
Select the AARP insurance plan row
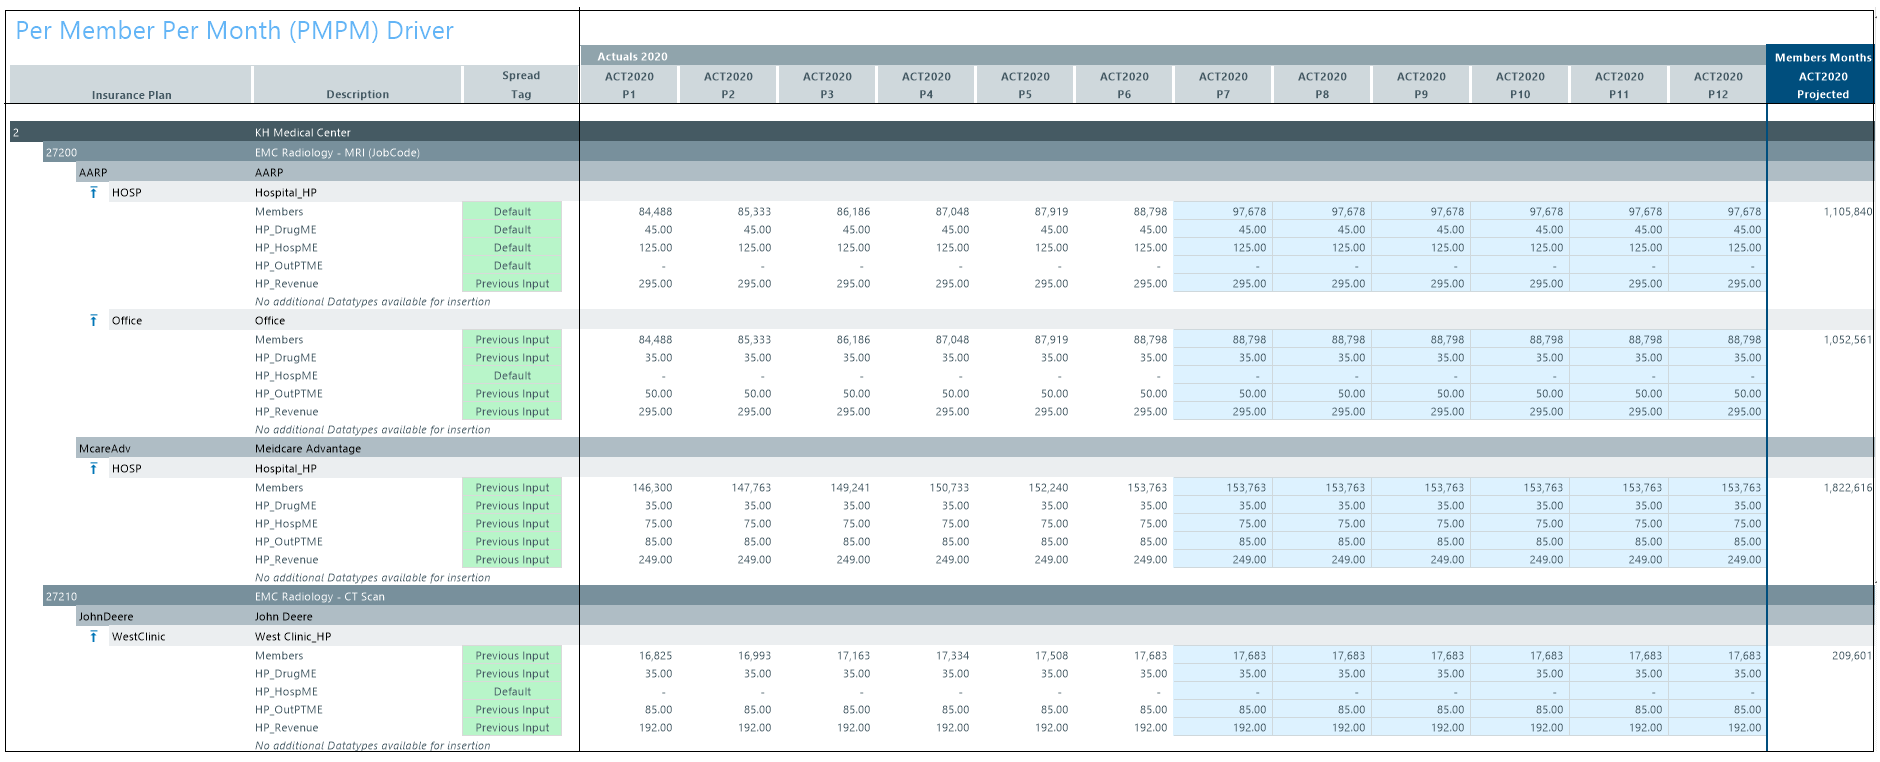coord(975,172)
